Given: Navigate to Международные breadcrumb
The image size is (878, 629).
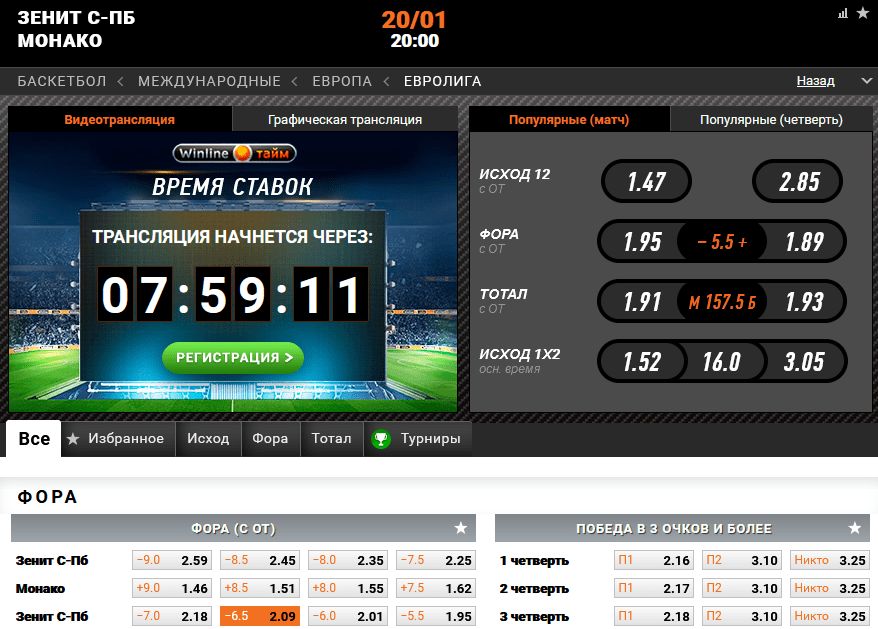Looking at the screenshot, I should pyautogui.click(x=209, y=81).
